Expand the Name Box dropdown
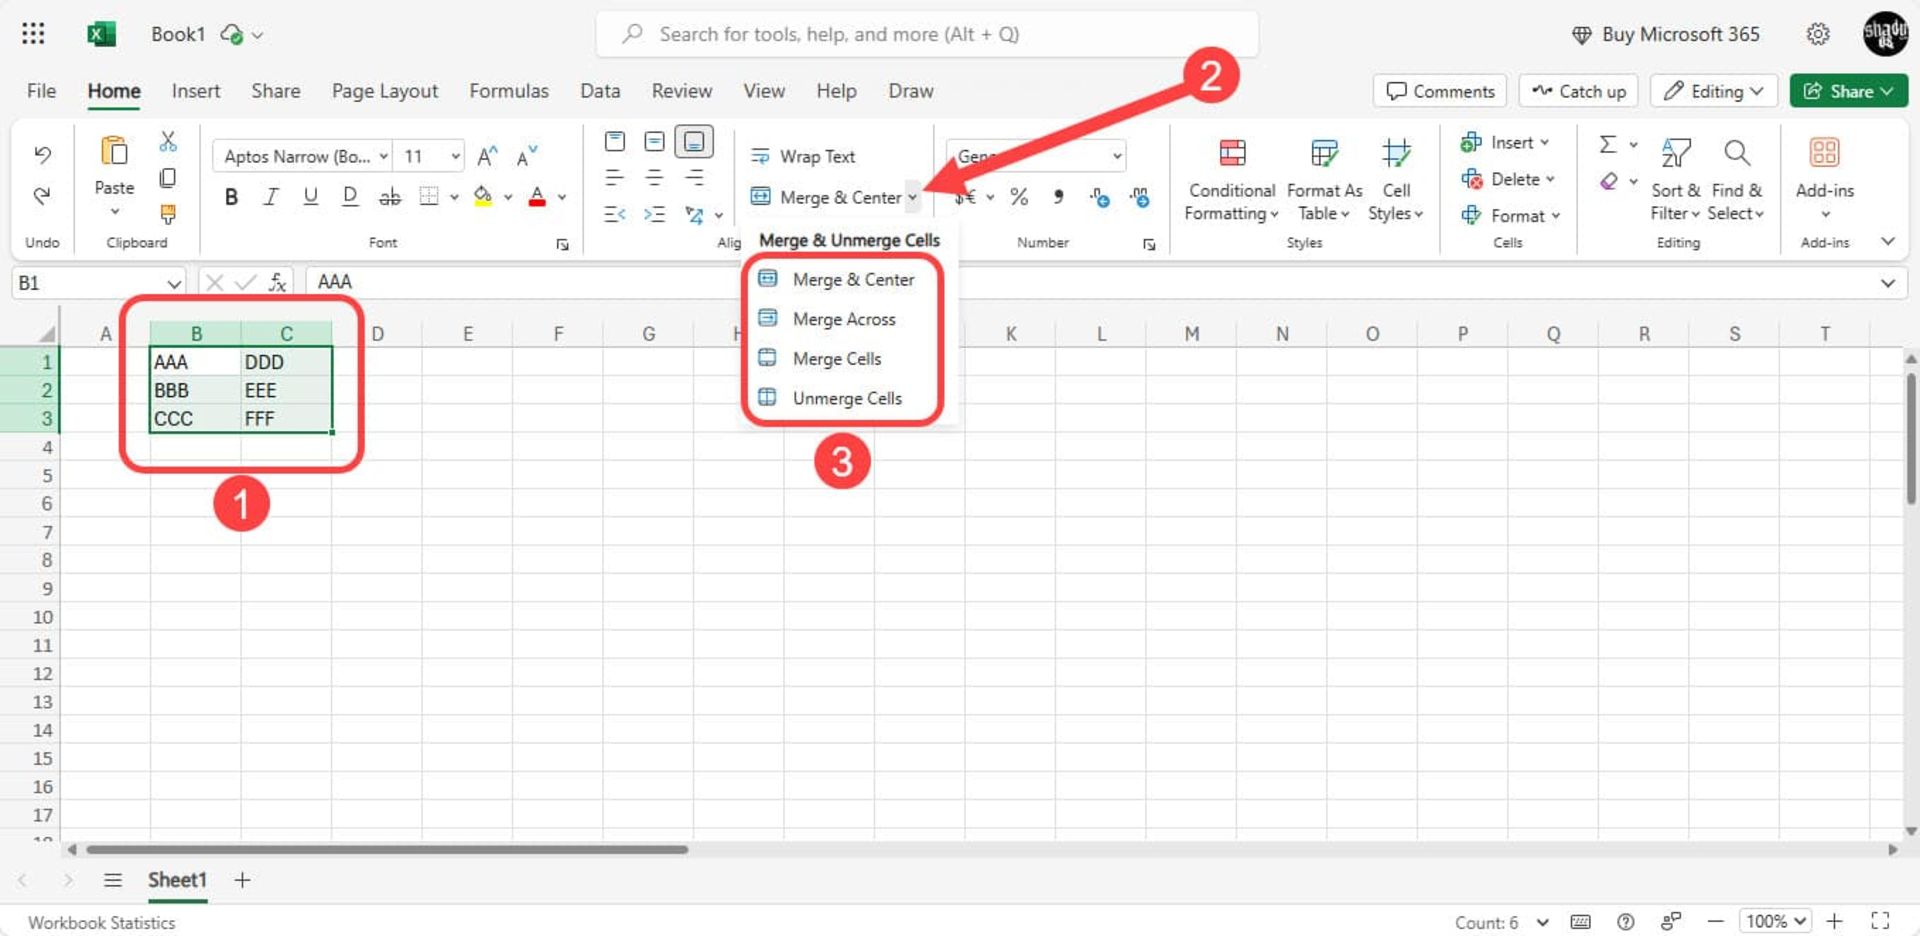Viewport: 1920px width, 936px height. pos(174,284)
